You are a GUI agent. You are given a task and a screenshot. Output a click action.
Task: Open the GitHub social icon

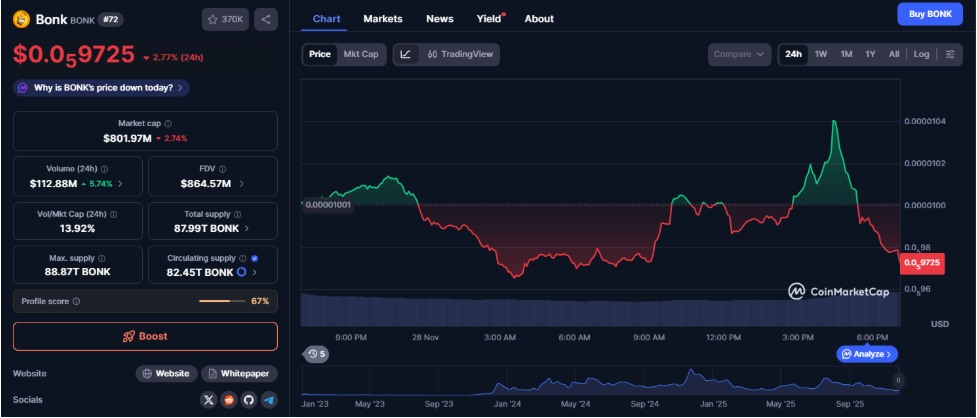tap(248, 400)
